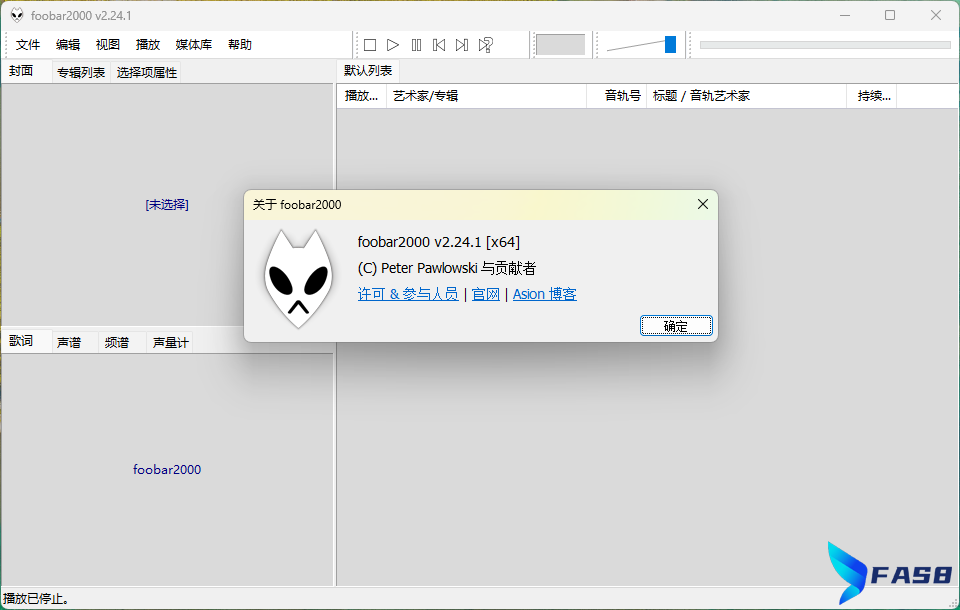Close the foobar2000 main window
Screen dimensions: 960x610
(x=936, y=15)
